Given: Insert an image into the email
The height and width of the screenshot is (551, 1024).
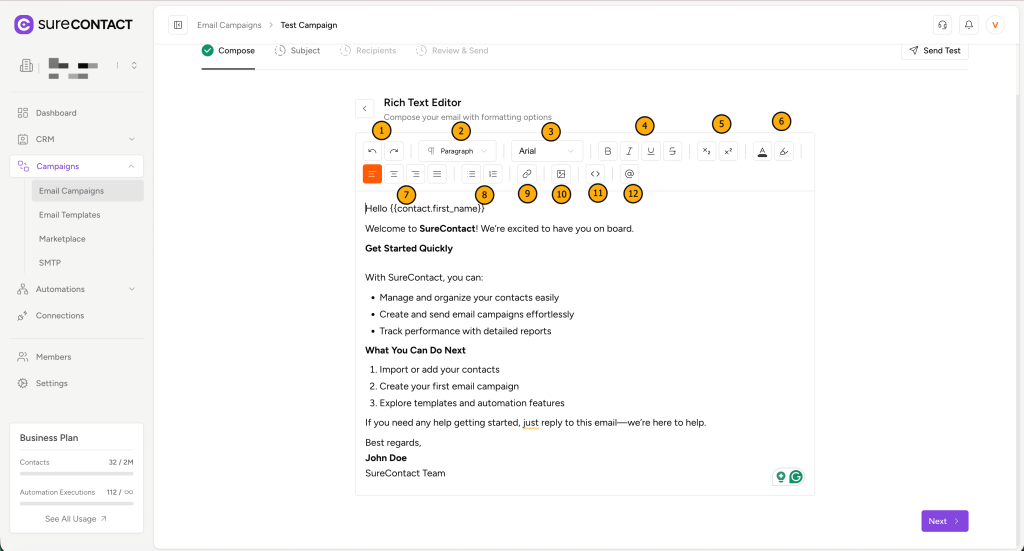Looking at the screenshot, I should pyautogui.click(x=561, y=174).
